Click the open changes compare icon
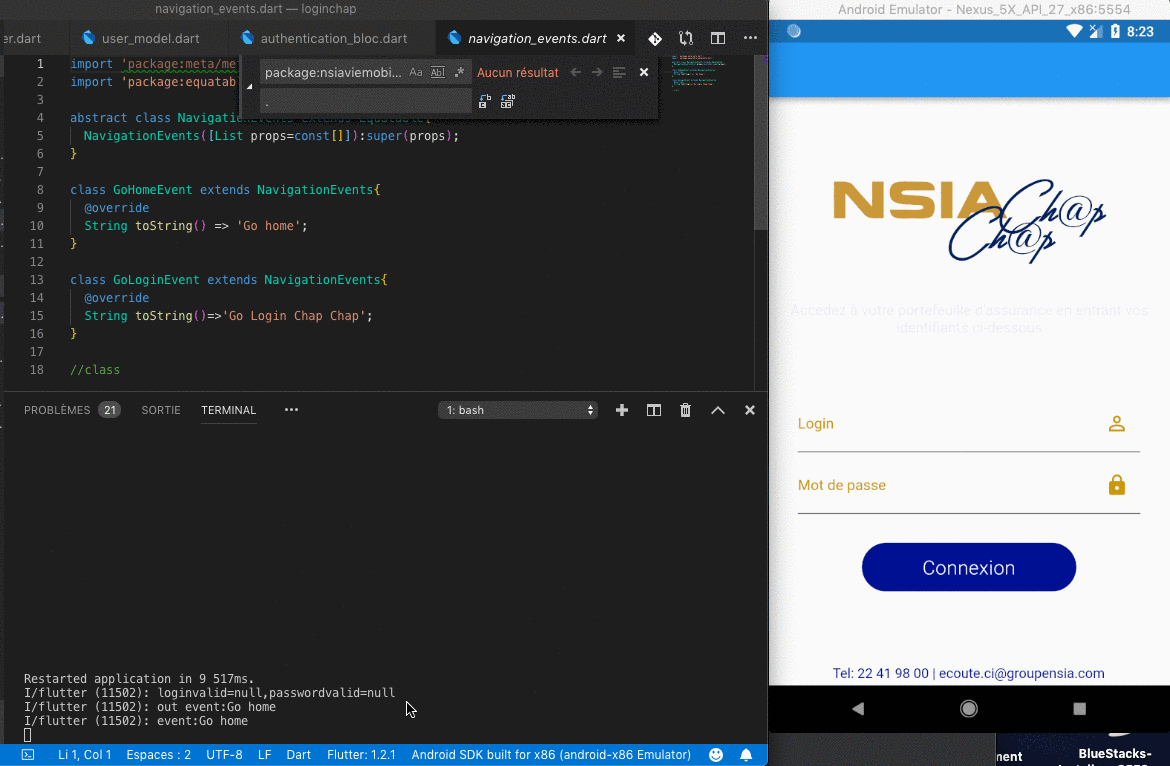 tap(686, 38)
